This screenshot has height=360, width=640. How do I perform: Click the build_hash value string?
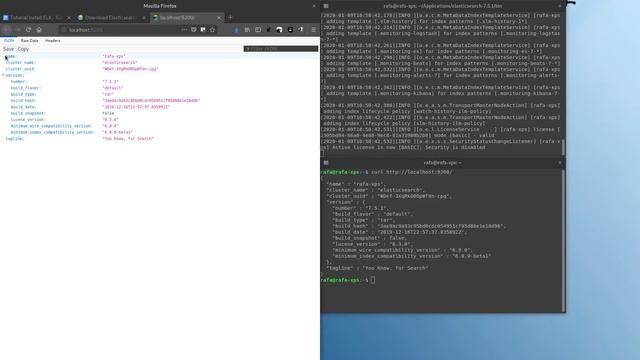coord(151,100)
